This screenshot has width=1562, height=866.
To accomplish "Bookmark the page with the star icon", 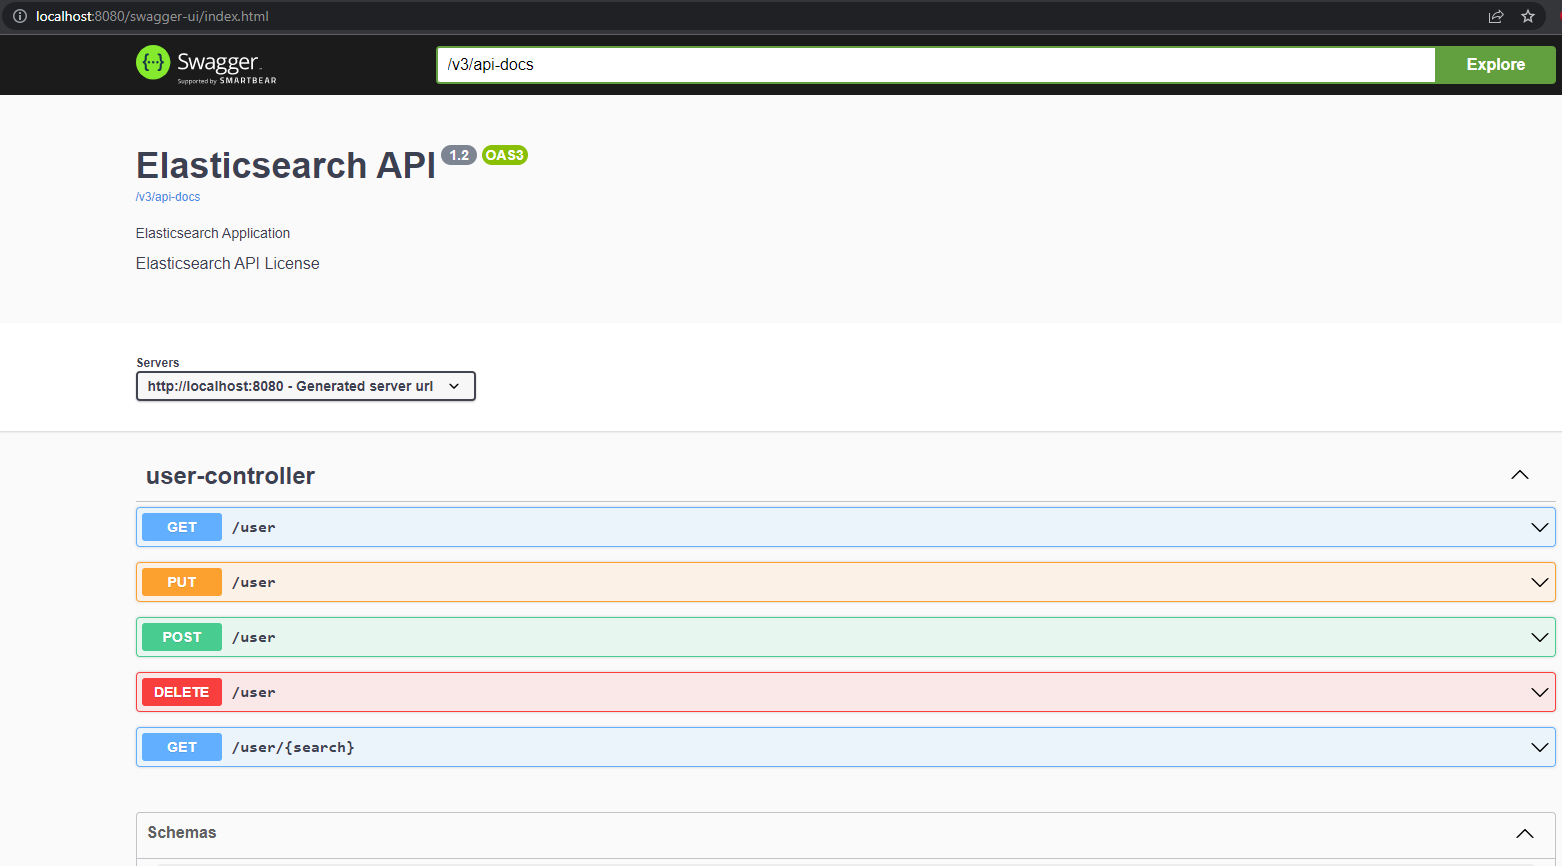I will 1528,16.
